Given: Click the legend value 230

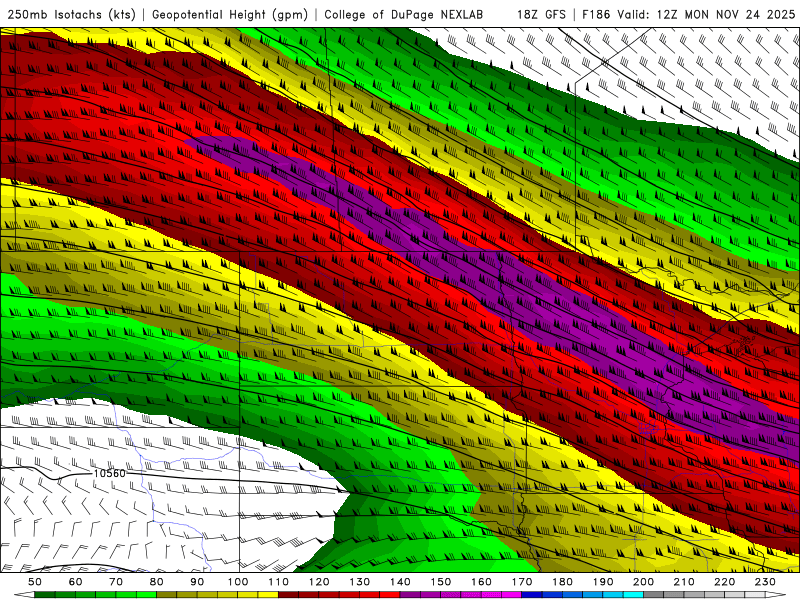Looking at the screenshot, I should (765, 582).
